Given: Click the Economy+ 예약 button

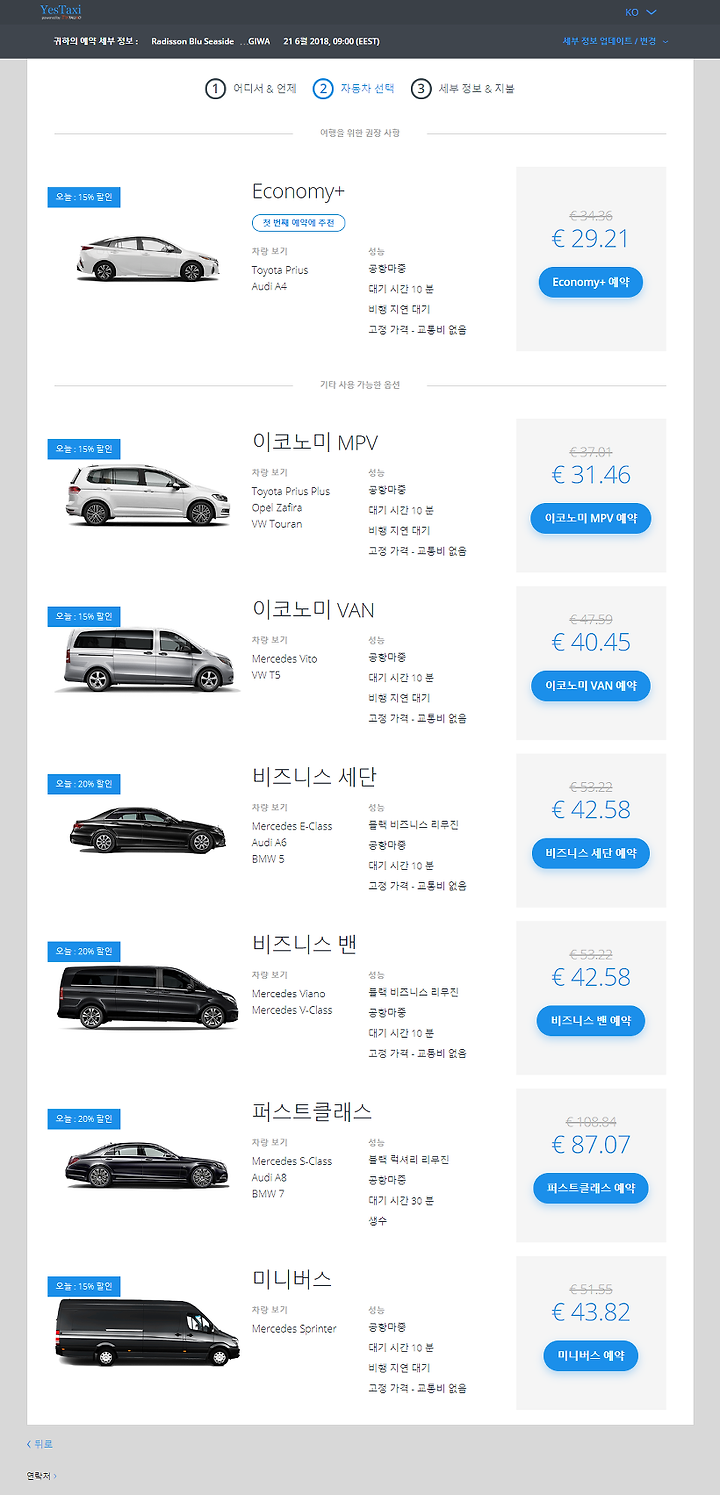Looking at the screenshot, I should point(591,282).
